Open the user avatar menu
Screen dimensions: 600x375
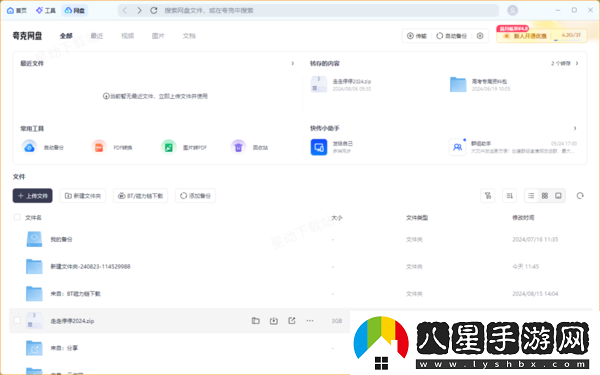click(512, 10)
